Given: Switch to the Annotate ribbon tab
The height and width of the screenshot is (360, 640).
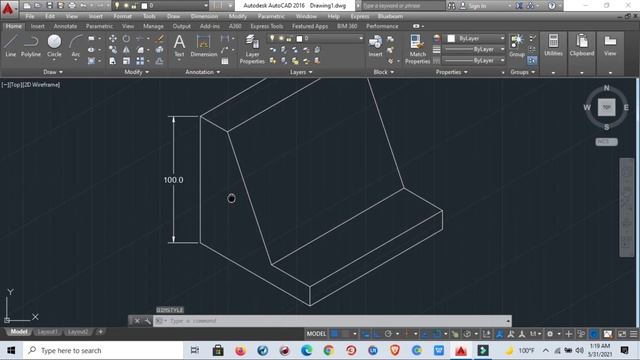Looking at the screenshot, I should 65,26.
